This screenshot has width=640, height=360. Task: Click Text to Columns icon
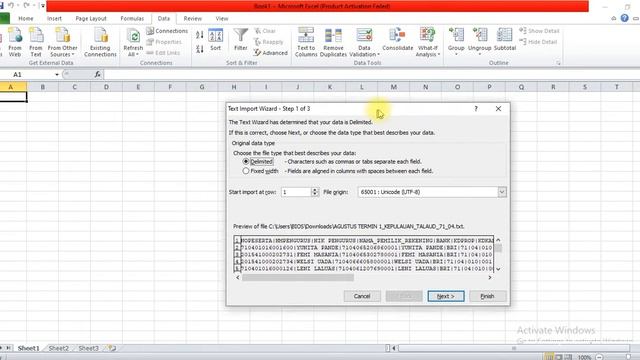pyautogui.click(x=306, y=42)
